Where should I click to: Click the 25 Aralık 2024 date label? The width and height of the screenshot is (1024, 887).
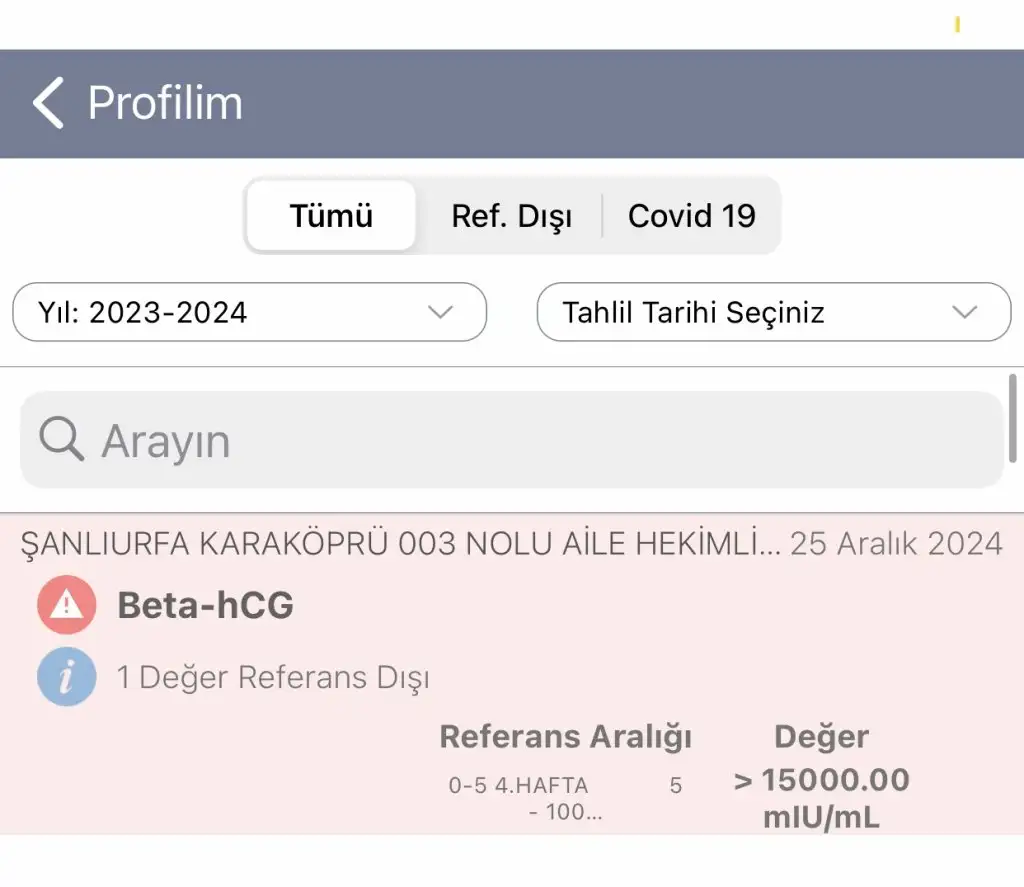(896, 543)
